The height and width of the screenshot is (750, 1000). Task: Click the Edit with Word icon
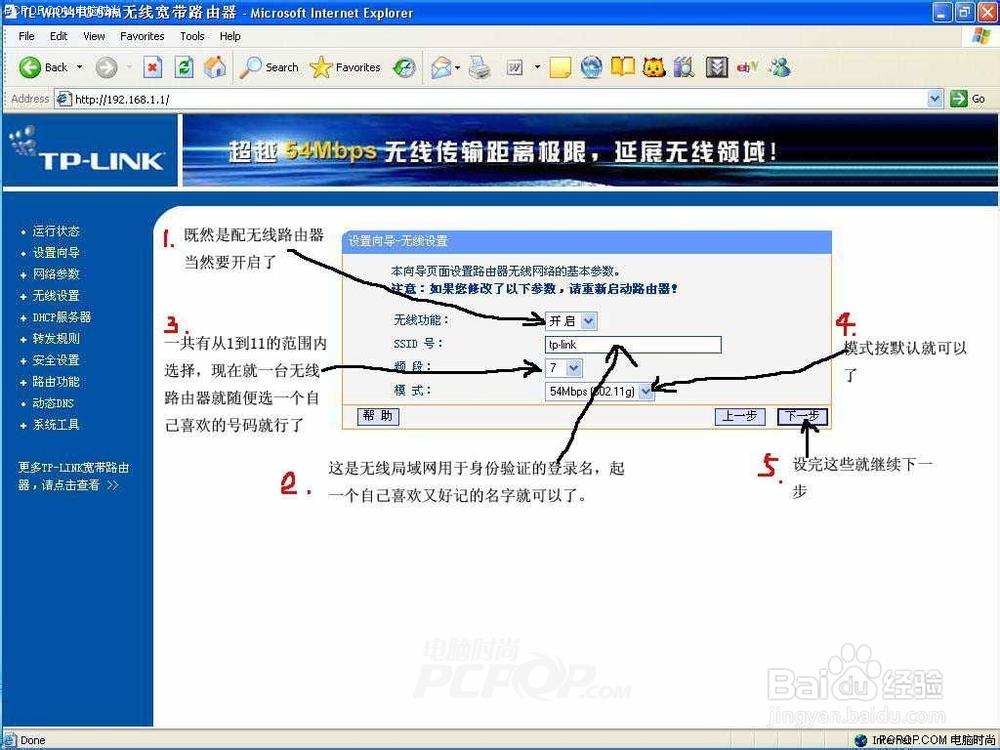coord(515,67)
